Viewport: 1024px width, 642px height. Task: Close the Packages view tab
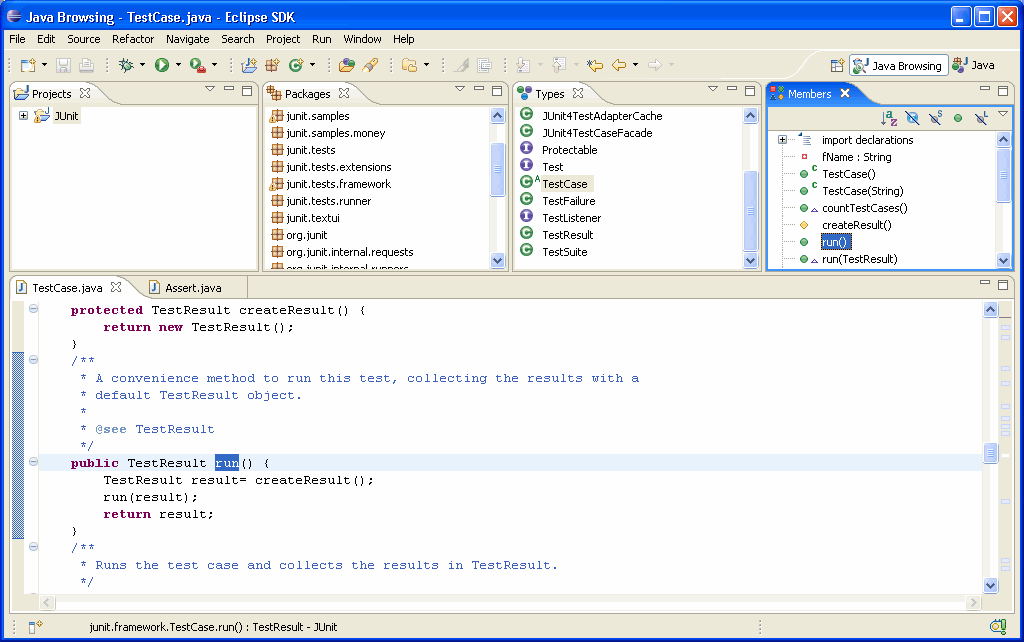(344, 93)
